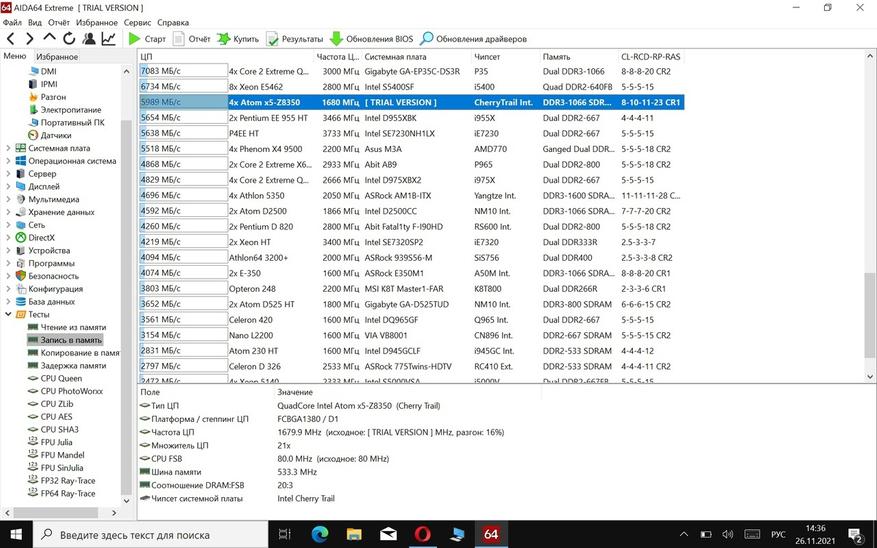The height and width of the screenshot is (548, 877).
Task: Open the Избранное menu in the menu bar
Action: (97, 22)
